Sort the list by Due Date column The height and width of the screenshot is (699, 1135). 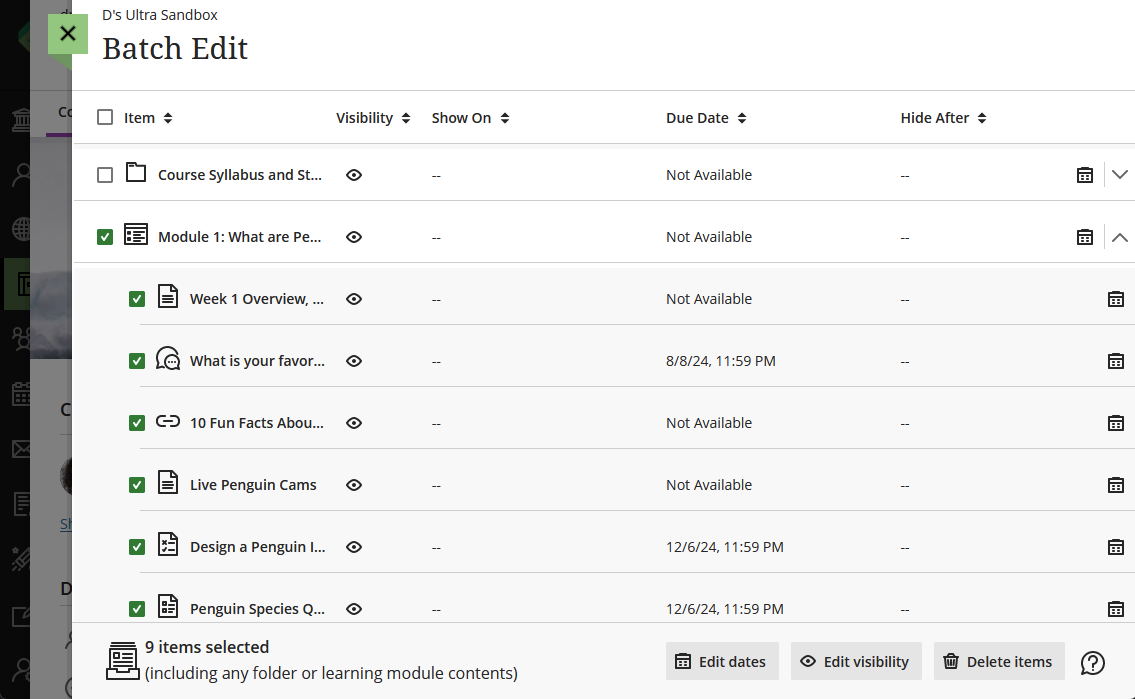click(x=706, y=118)
